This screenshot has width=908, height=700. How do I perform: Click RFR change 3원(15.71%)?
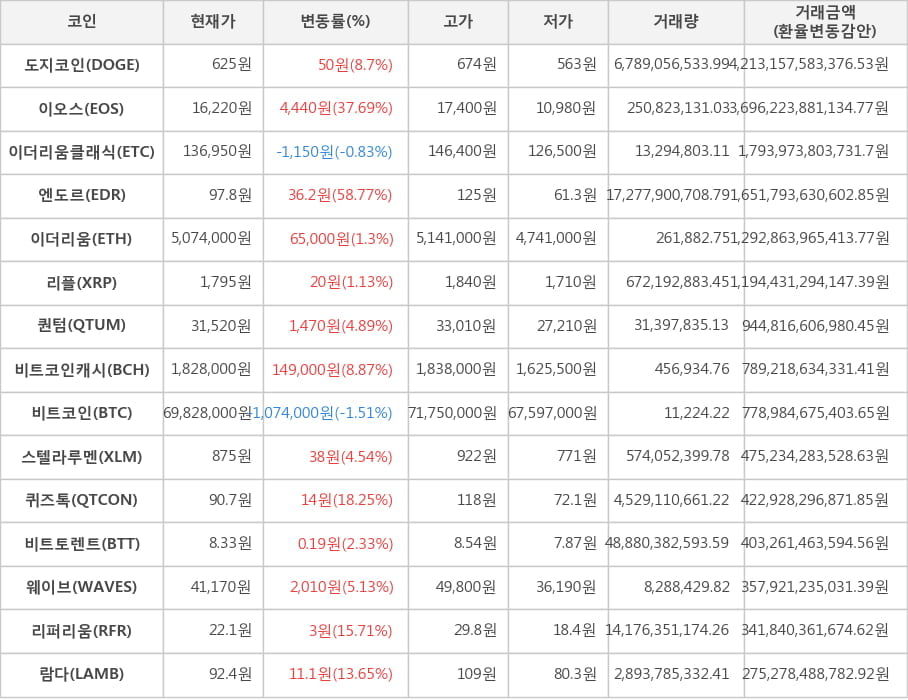point(351,631)
